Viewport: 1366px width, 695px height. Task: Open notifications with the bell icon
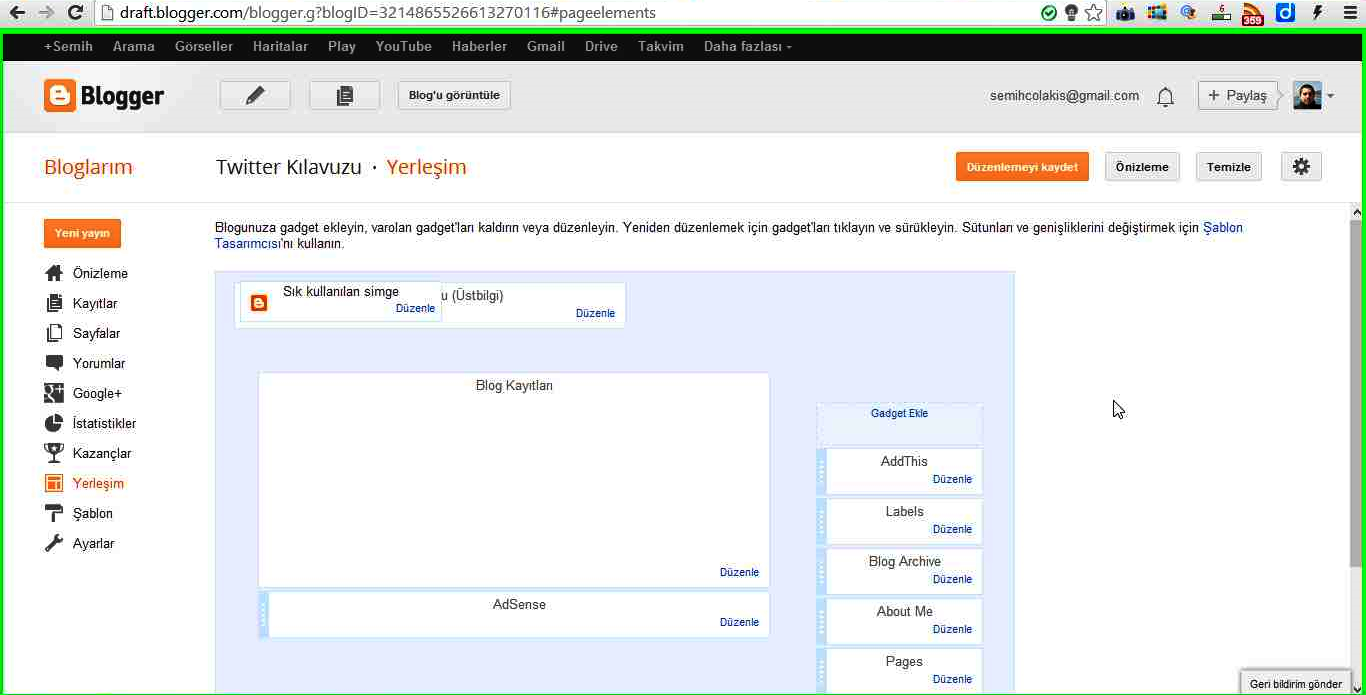tap(1165, 97)
